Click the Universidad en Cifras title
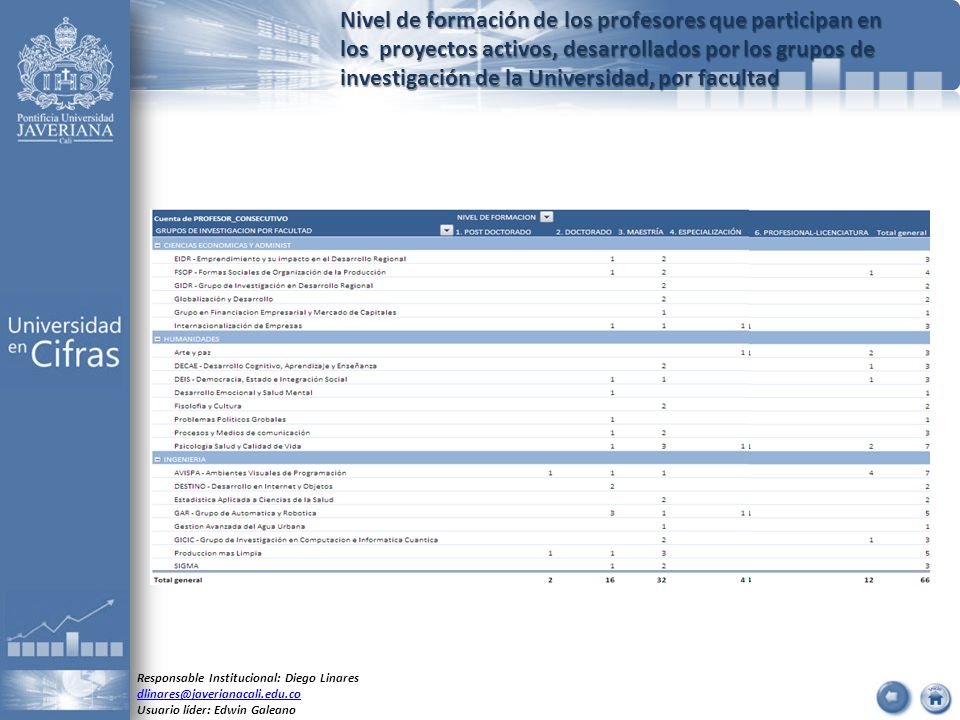This screenshot has width=960, height=720. 64,342
